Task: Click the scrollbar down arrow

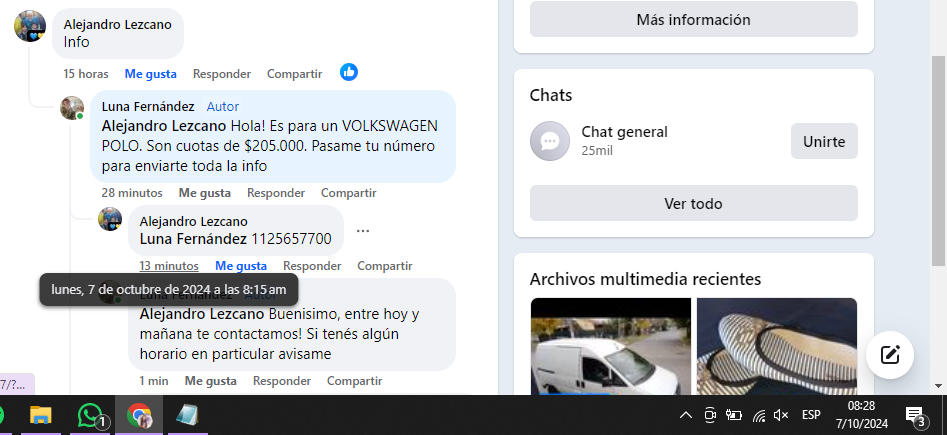Action: point(939,385)
